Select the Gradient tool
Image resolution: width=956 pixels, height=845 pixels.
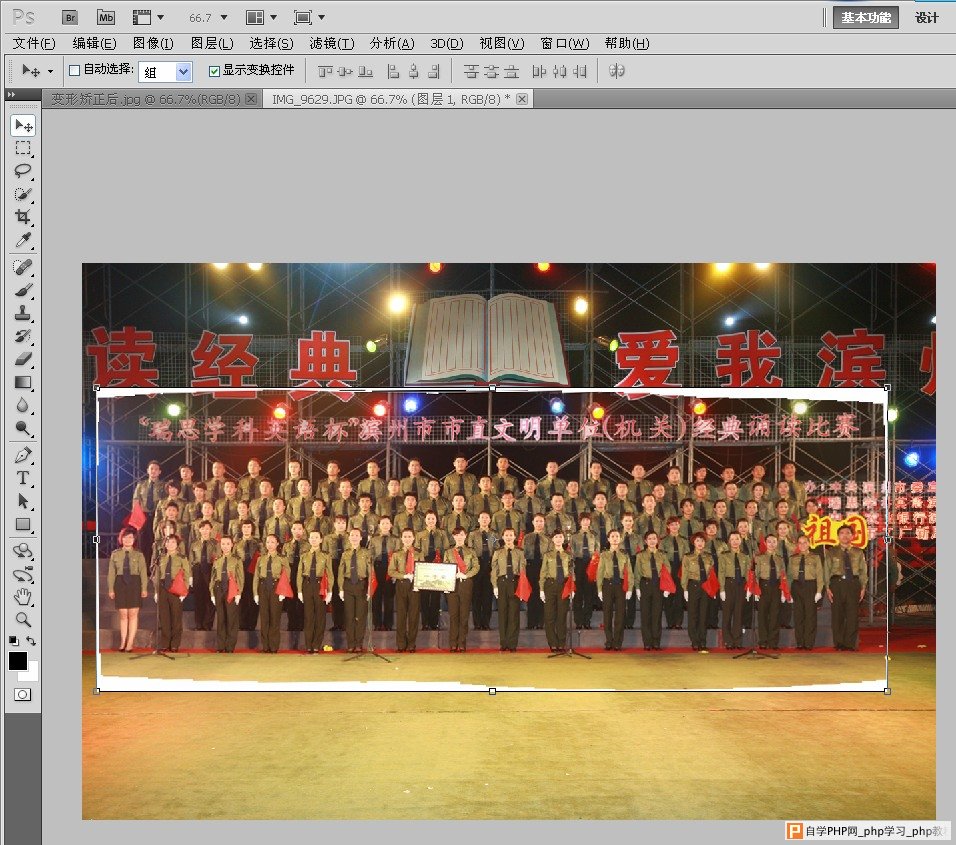click(23, 382)
